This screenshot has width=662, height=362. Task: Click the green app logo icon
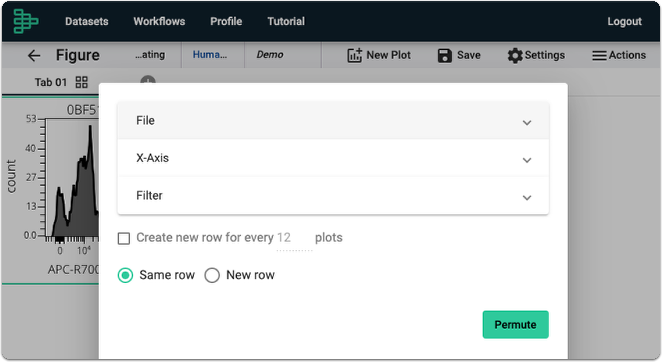click(26, 21)
